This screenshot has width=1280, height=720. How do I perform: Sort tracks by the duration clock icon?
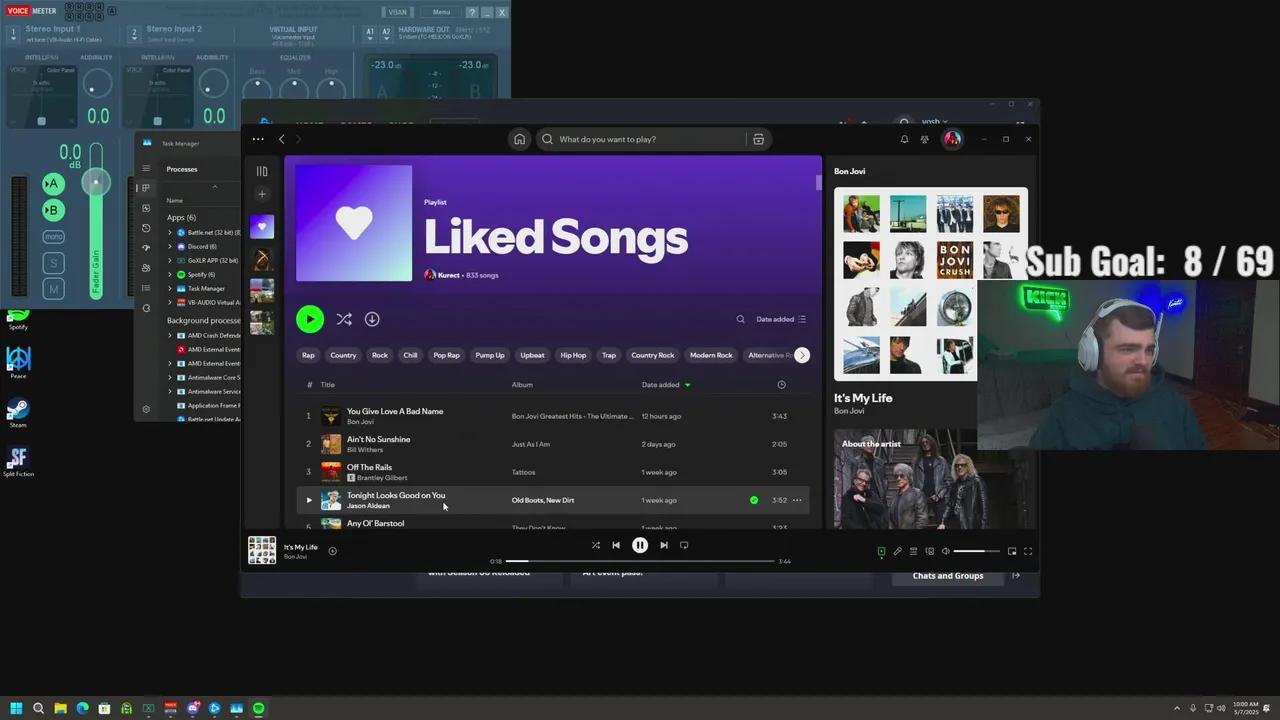[781, 385]
